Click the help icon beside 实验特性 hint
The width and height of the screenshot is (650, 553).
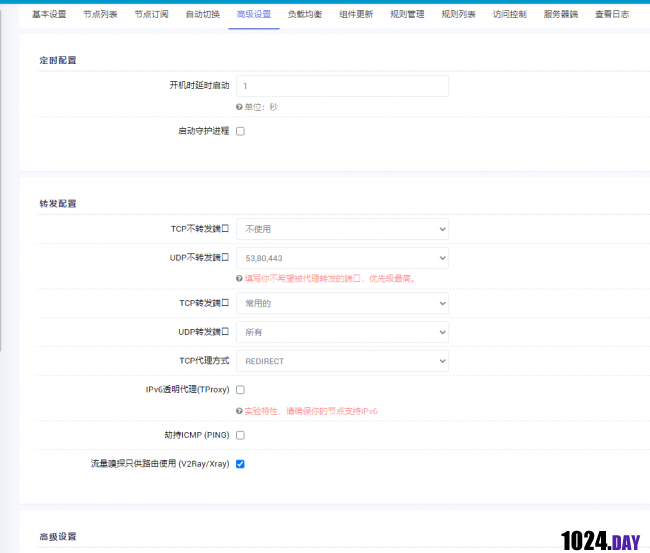(239, 411)
